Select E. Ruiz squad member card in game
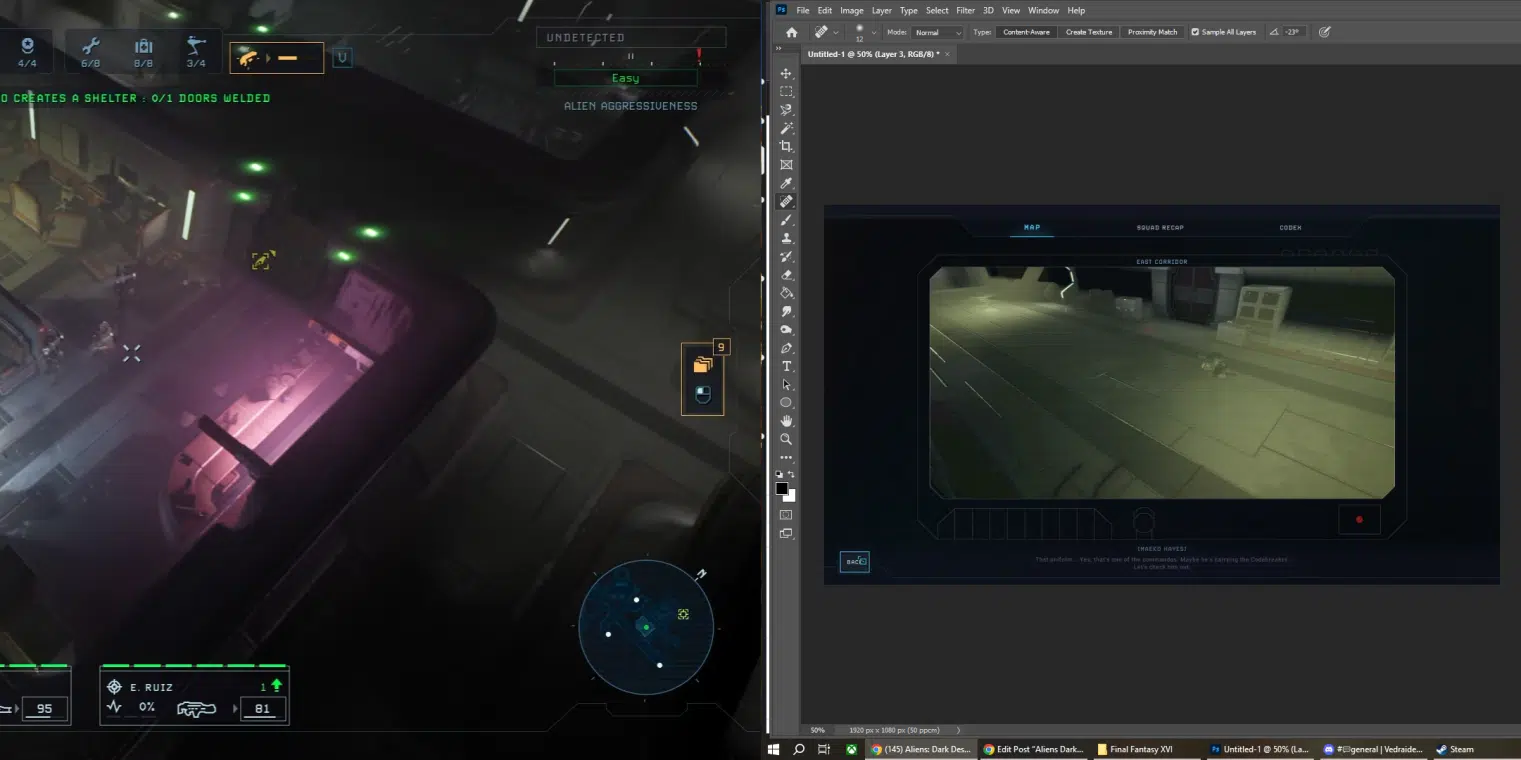 pyautogui.click(x=195, y=696)
